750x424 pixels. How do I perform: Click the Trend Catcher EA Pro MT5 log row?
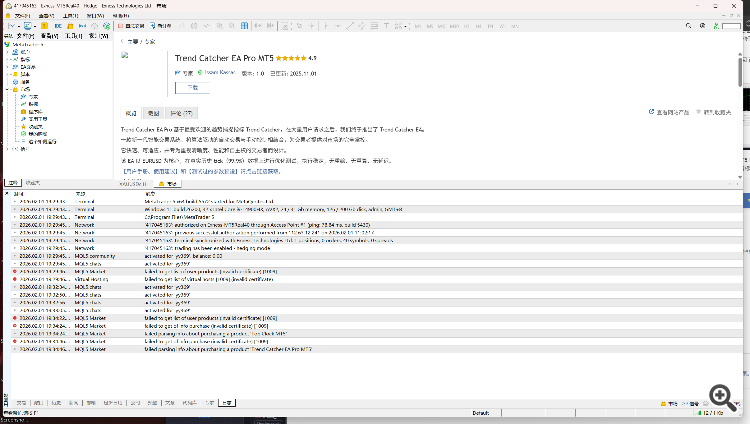point(376,349)
